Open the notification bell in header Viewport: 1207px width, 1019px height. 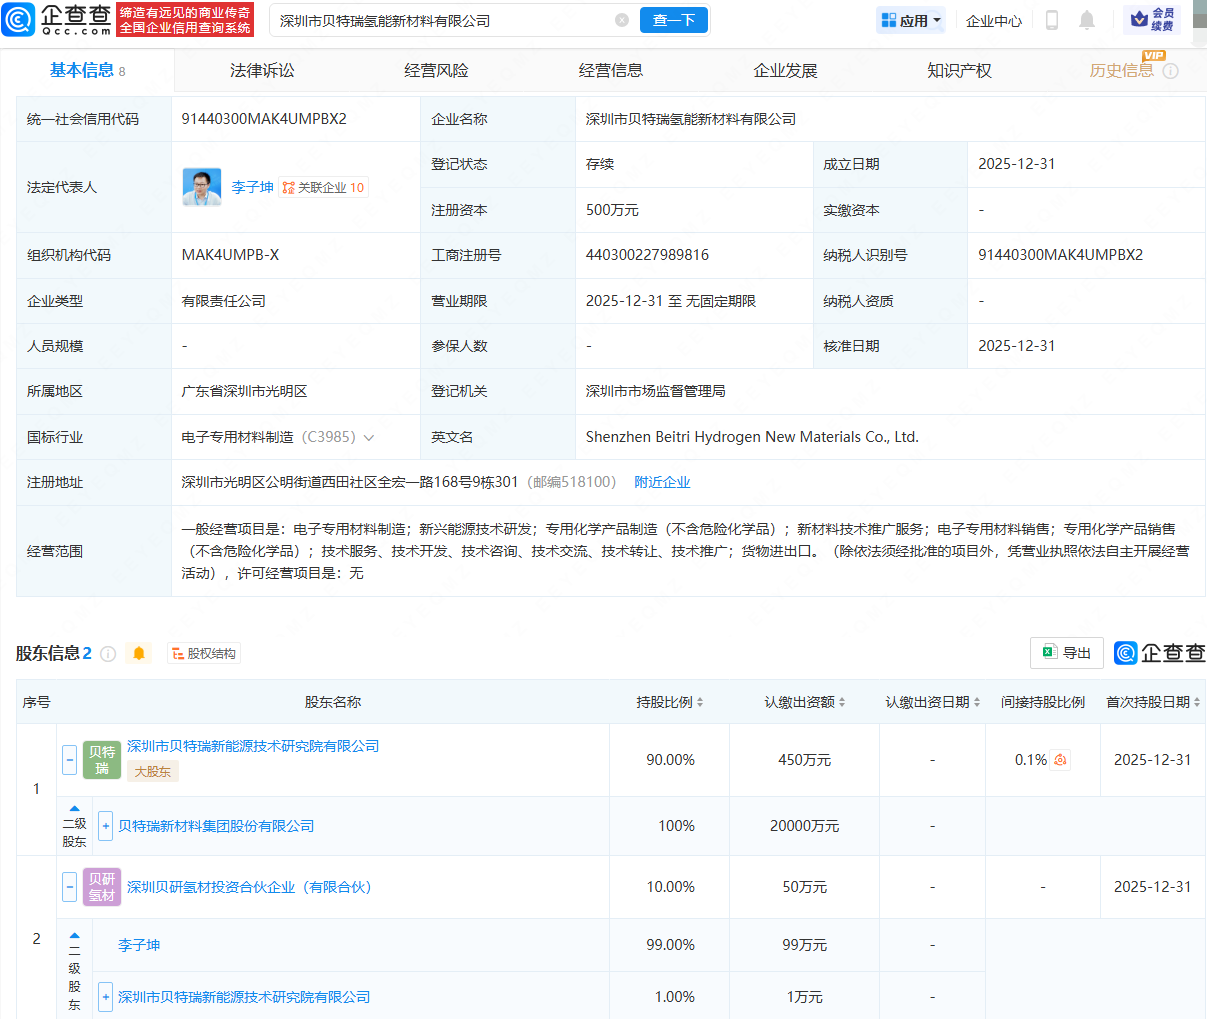tap(1087, 20)
